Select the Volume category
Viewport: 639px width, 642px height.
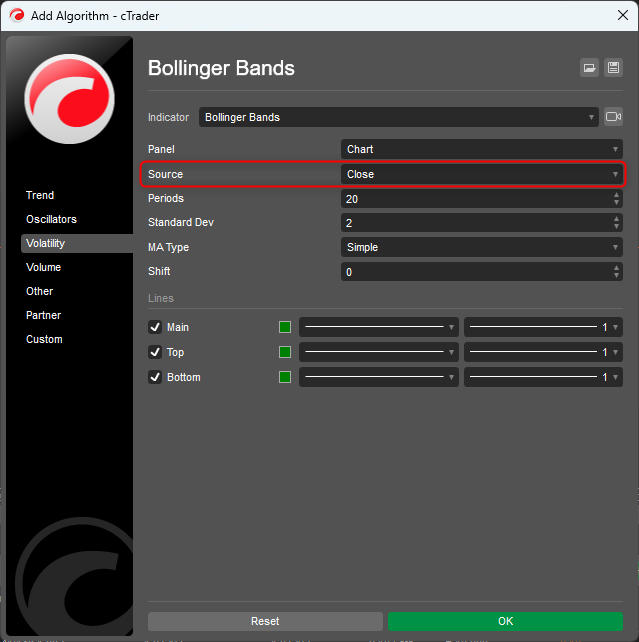tap(43, 267)
